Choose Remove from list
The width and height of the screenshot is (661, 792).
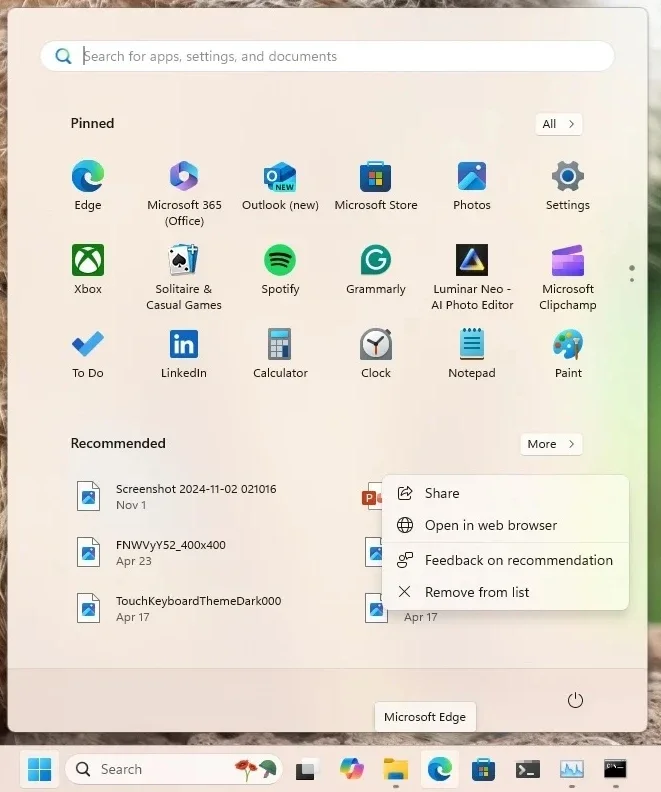click(x=505, y=592)
